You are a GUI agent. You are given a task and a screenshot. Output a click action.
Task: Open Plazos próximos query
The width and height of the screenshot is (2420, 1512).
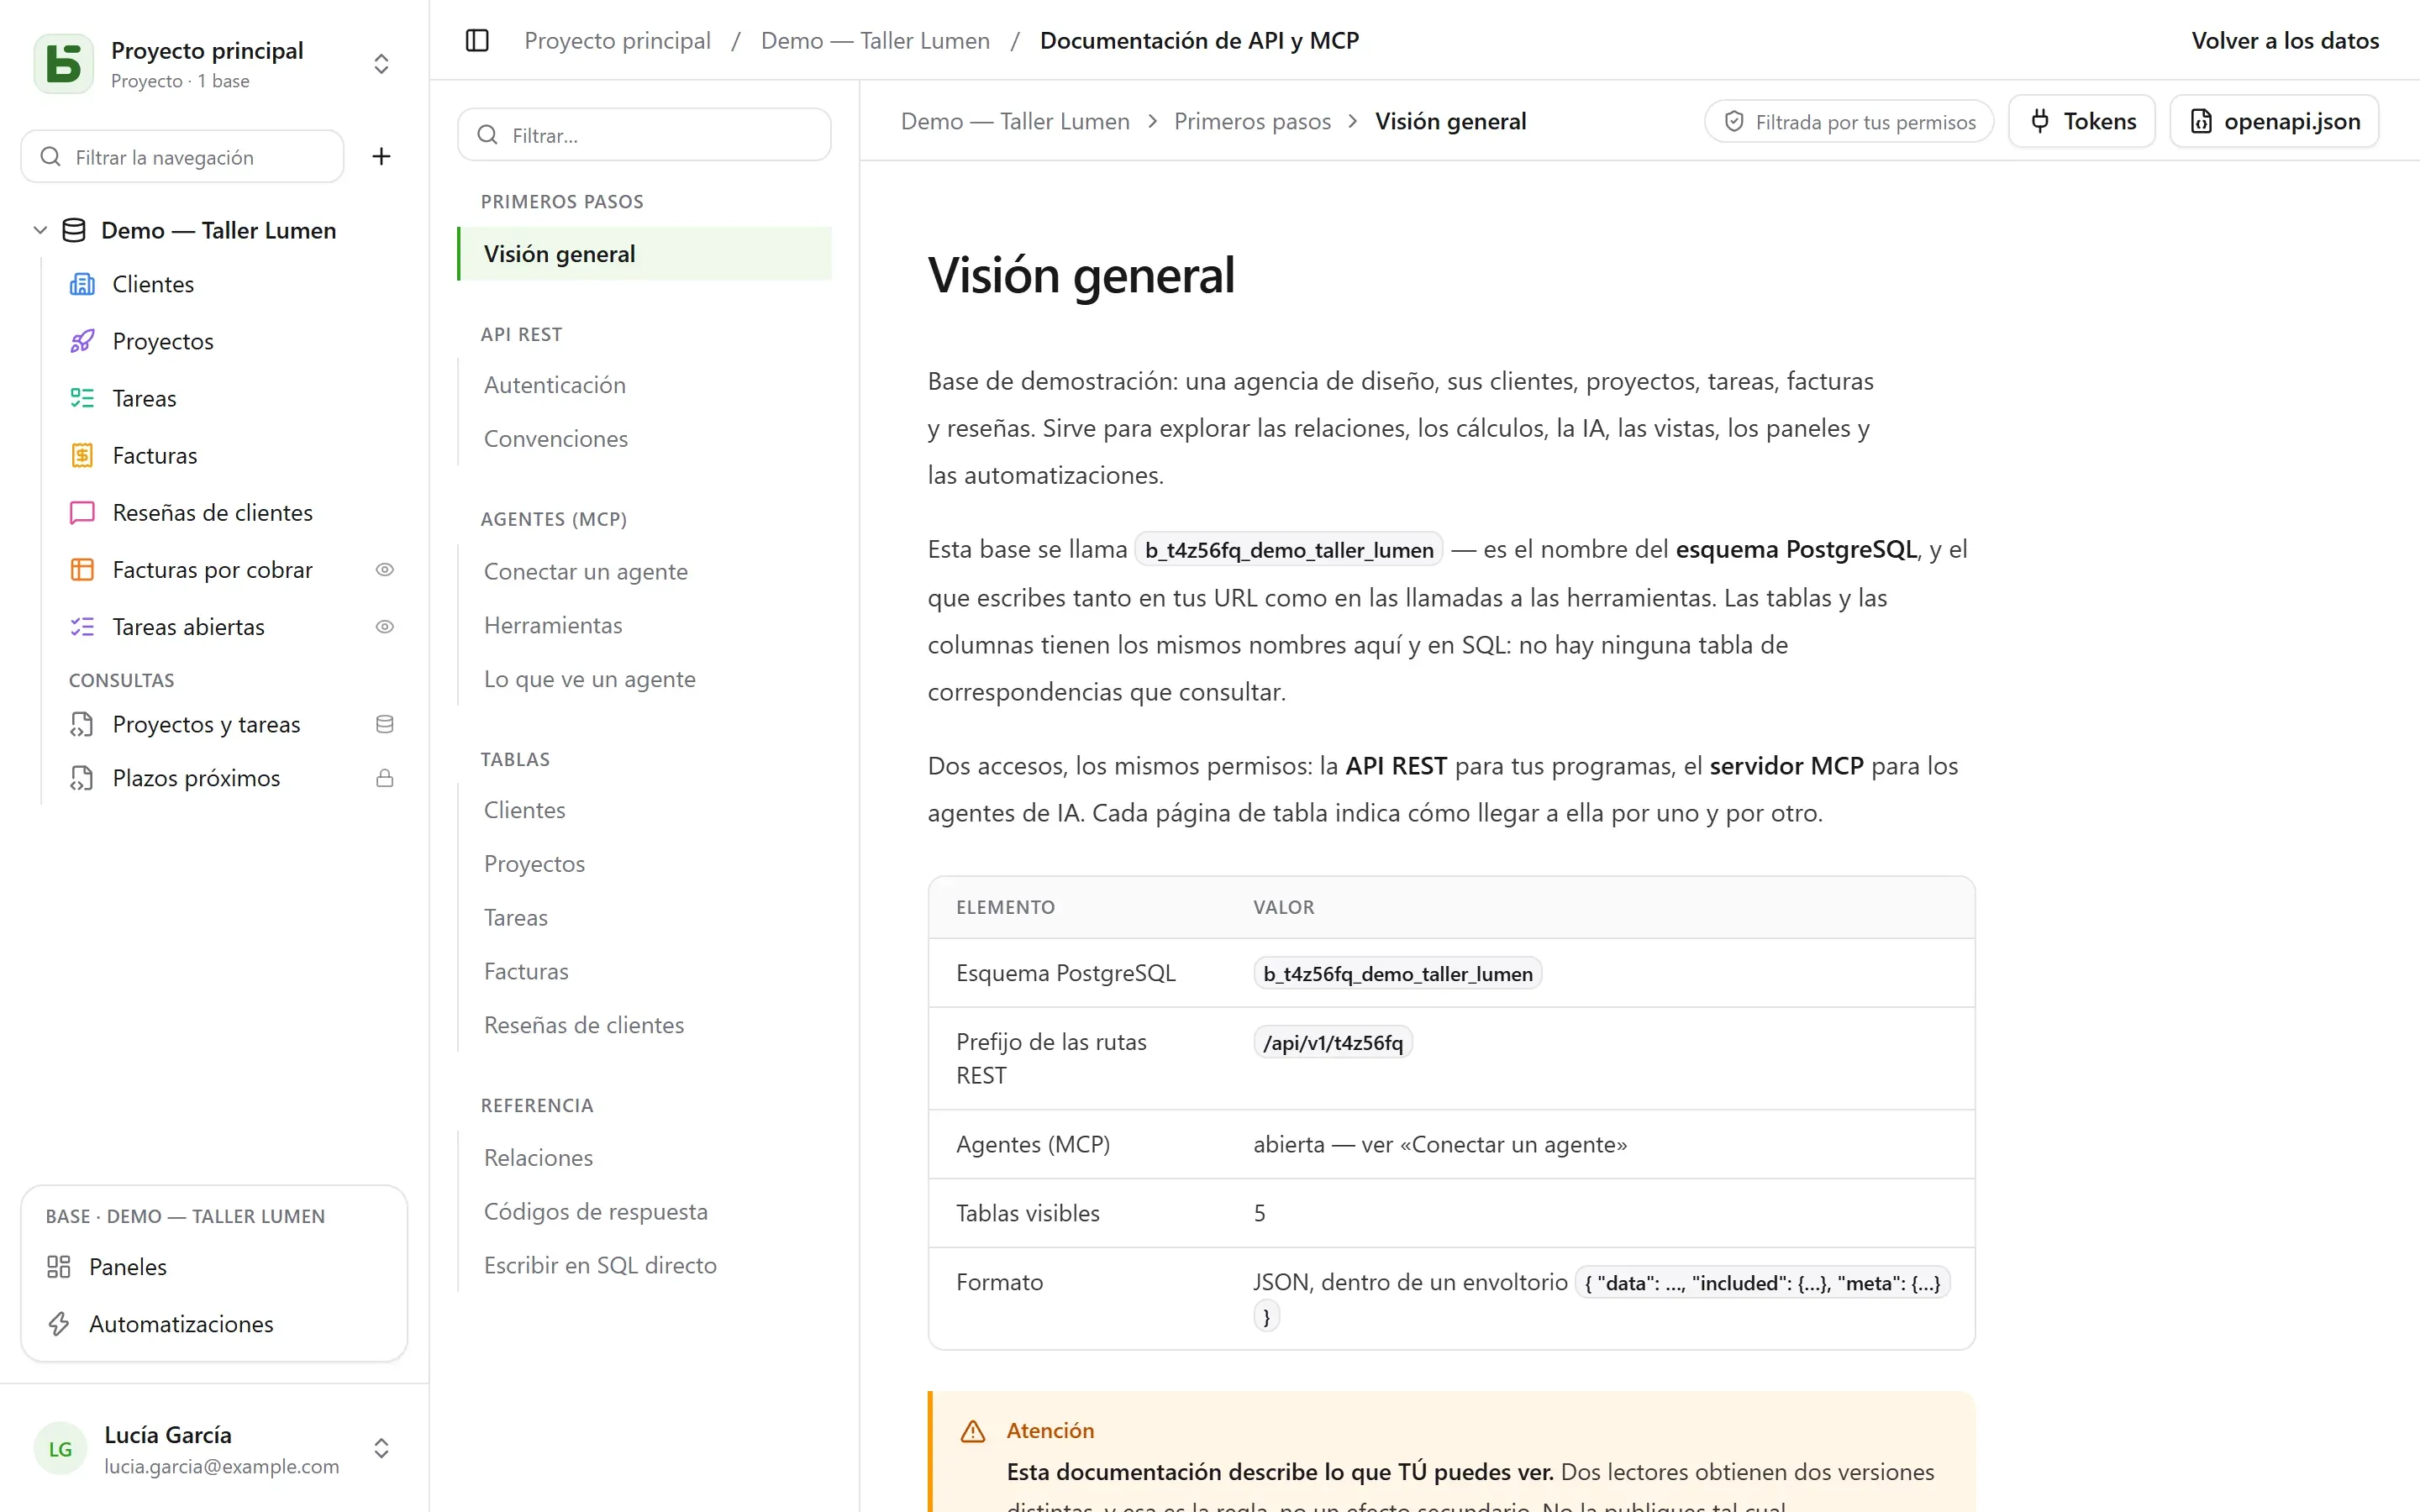coord(196,778)
